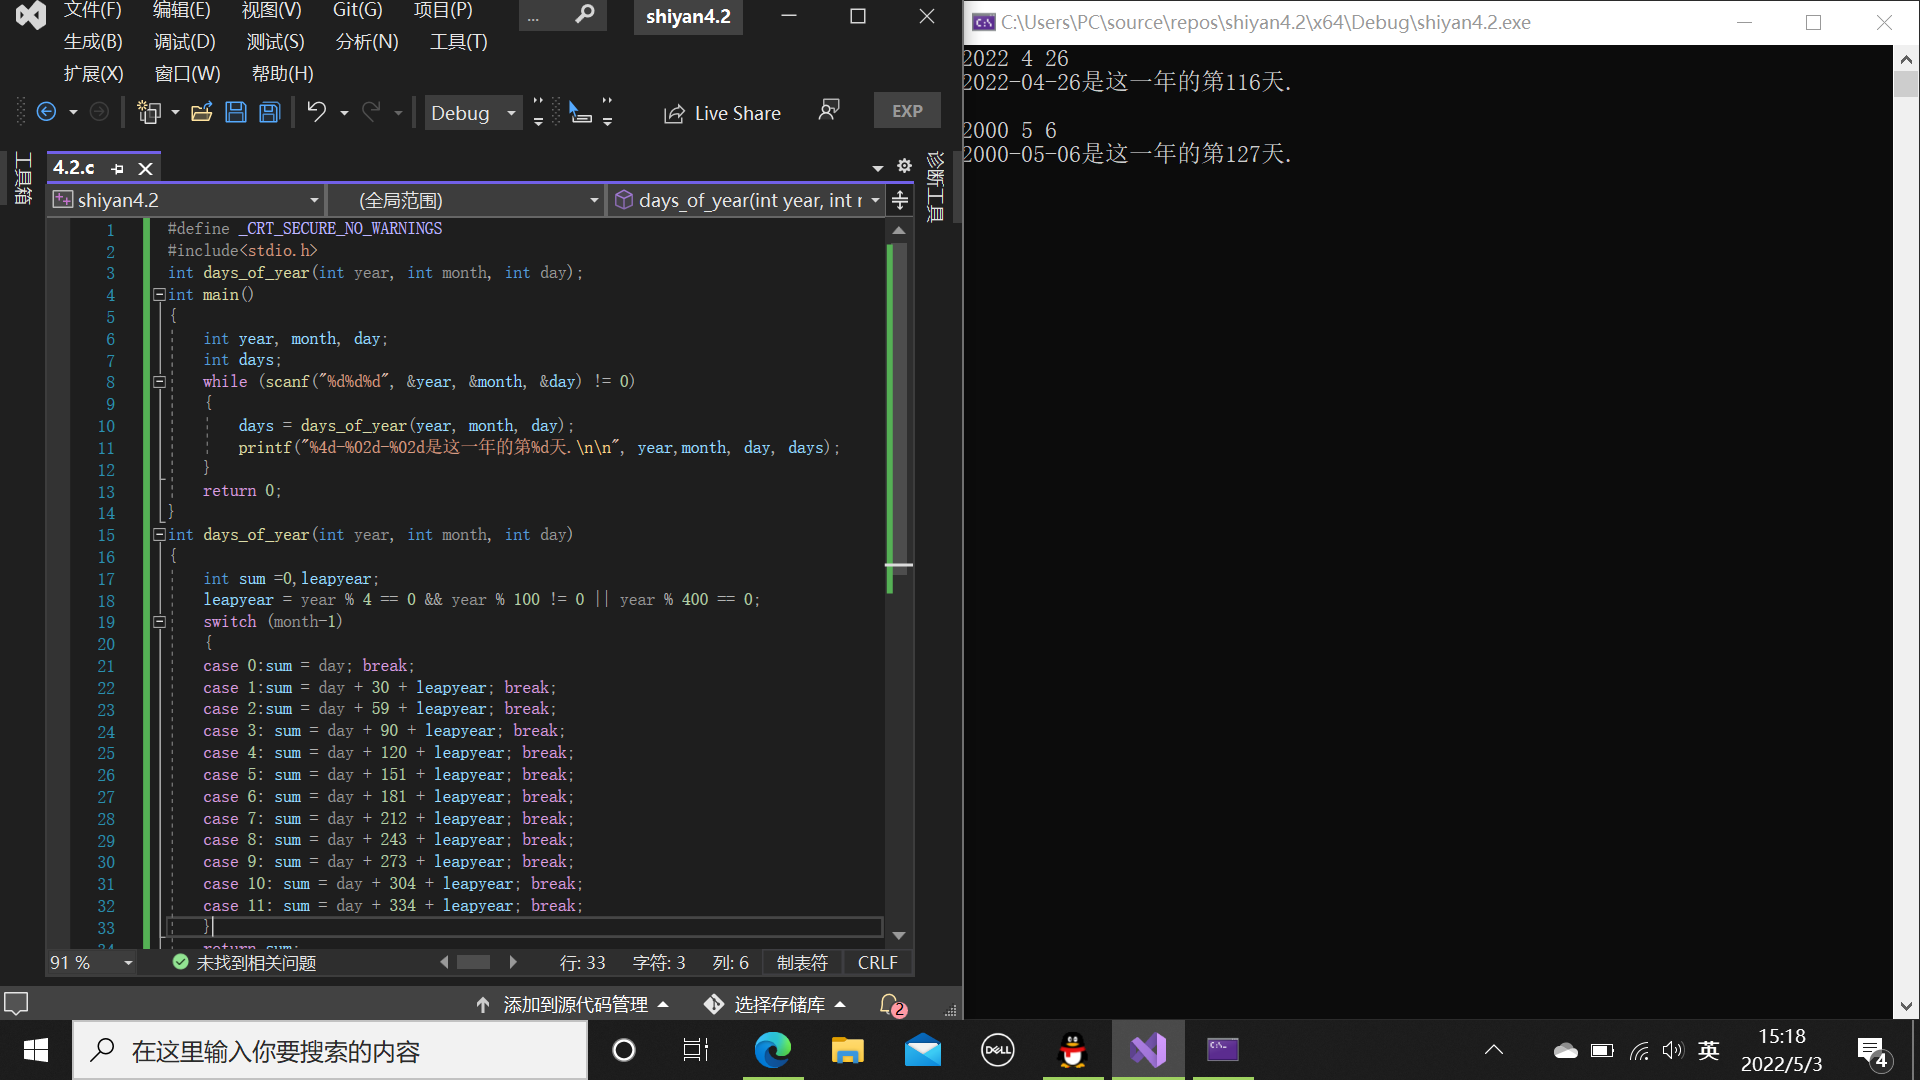Open Microsoft Edge from the taskbar
This screenshot has height=1080, width=1920.
pos(772,1050)
